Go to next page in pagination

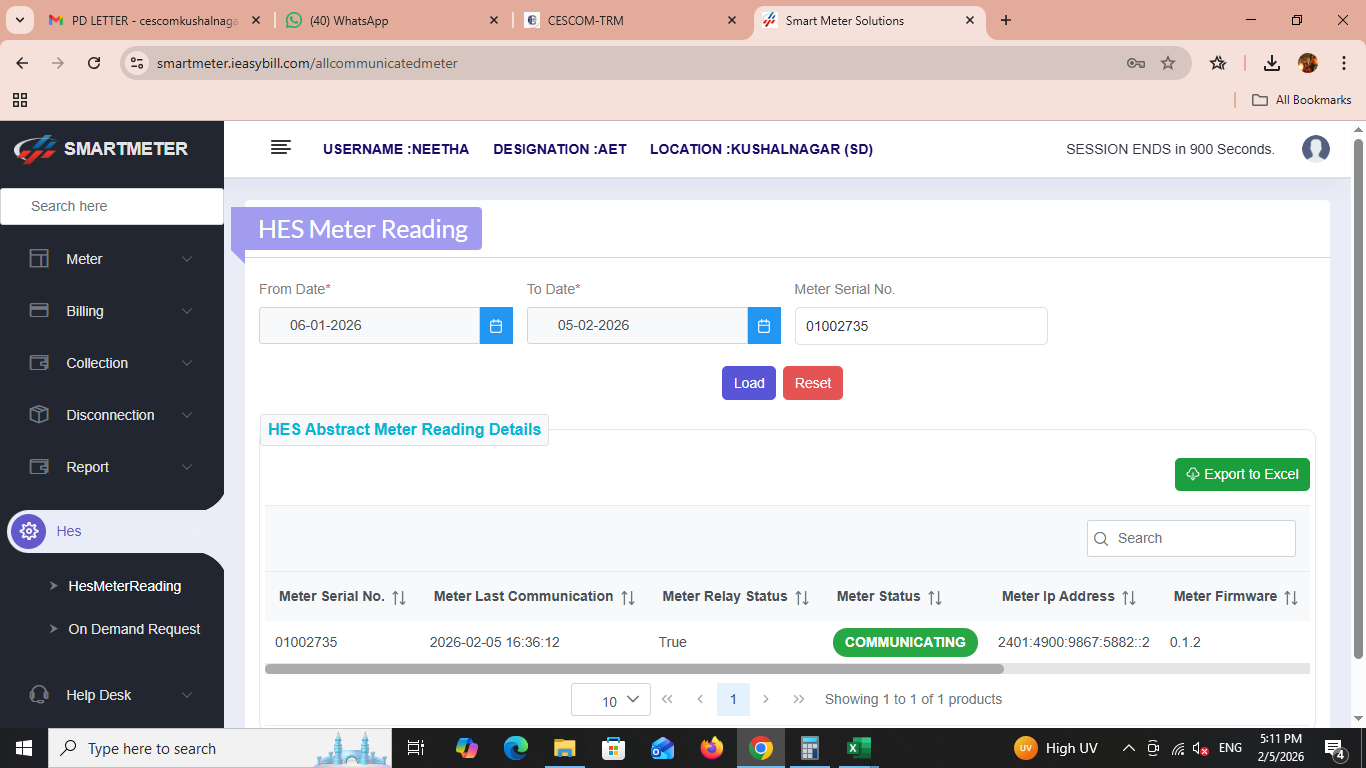[766, 699]
